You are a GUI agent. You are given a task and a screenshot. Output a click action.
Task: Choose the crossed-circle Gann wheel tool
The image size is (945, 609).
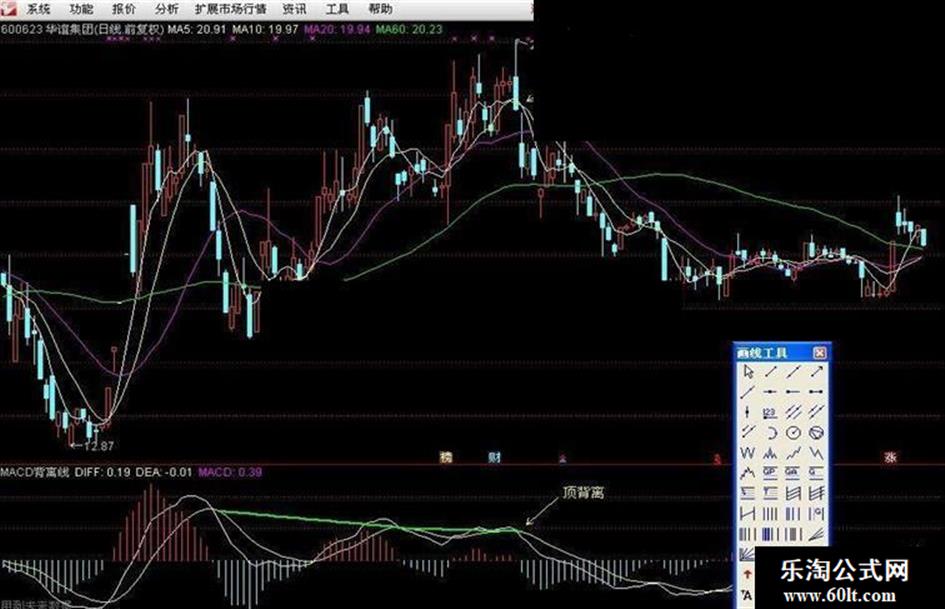click(816, 433)
